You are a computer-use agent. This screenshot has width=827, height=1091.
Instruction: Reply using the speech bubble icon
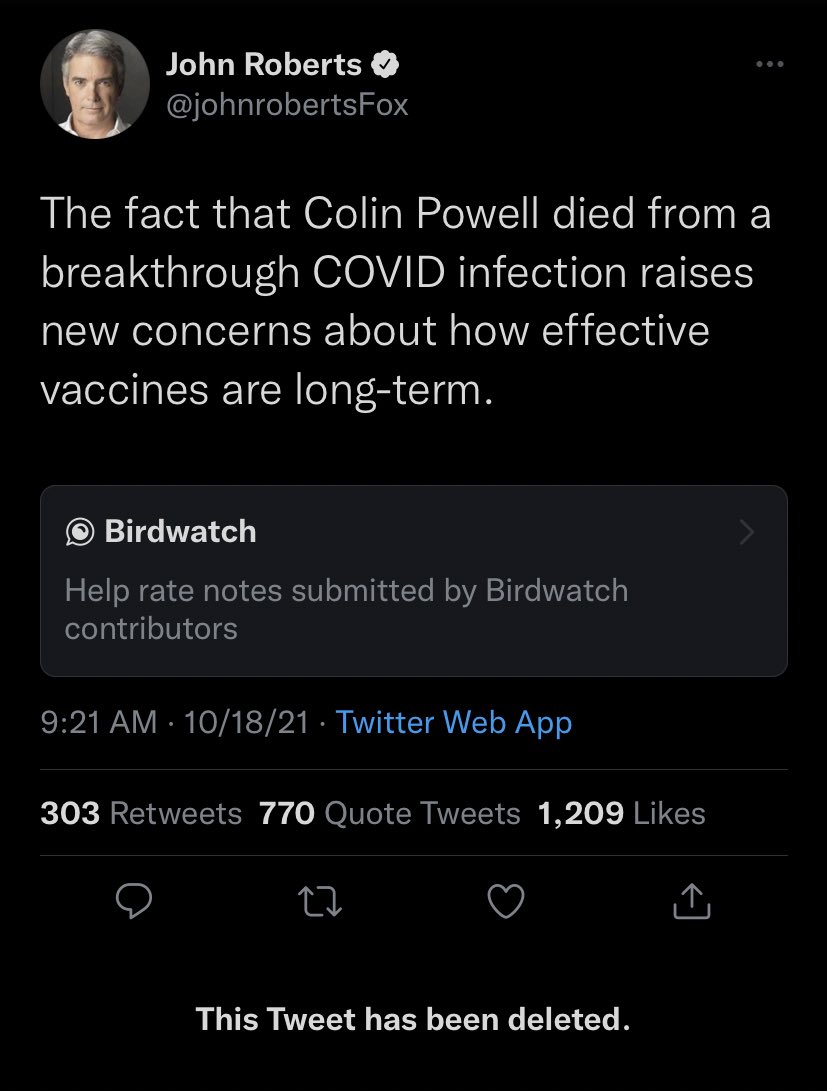pos(133,903)
